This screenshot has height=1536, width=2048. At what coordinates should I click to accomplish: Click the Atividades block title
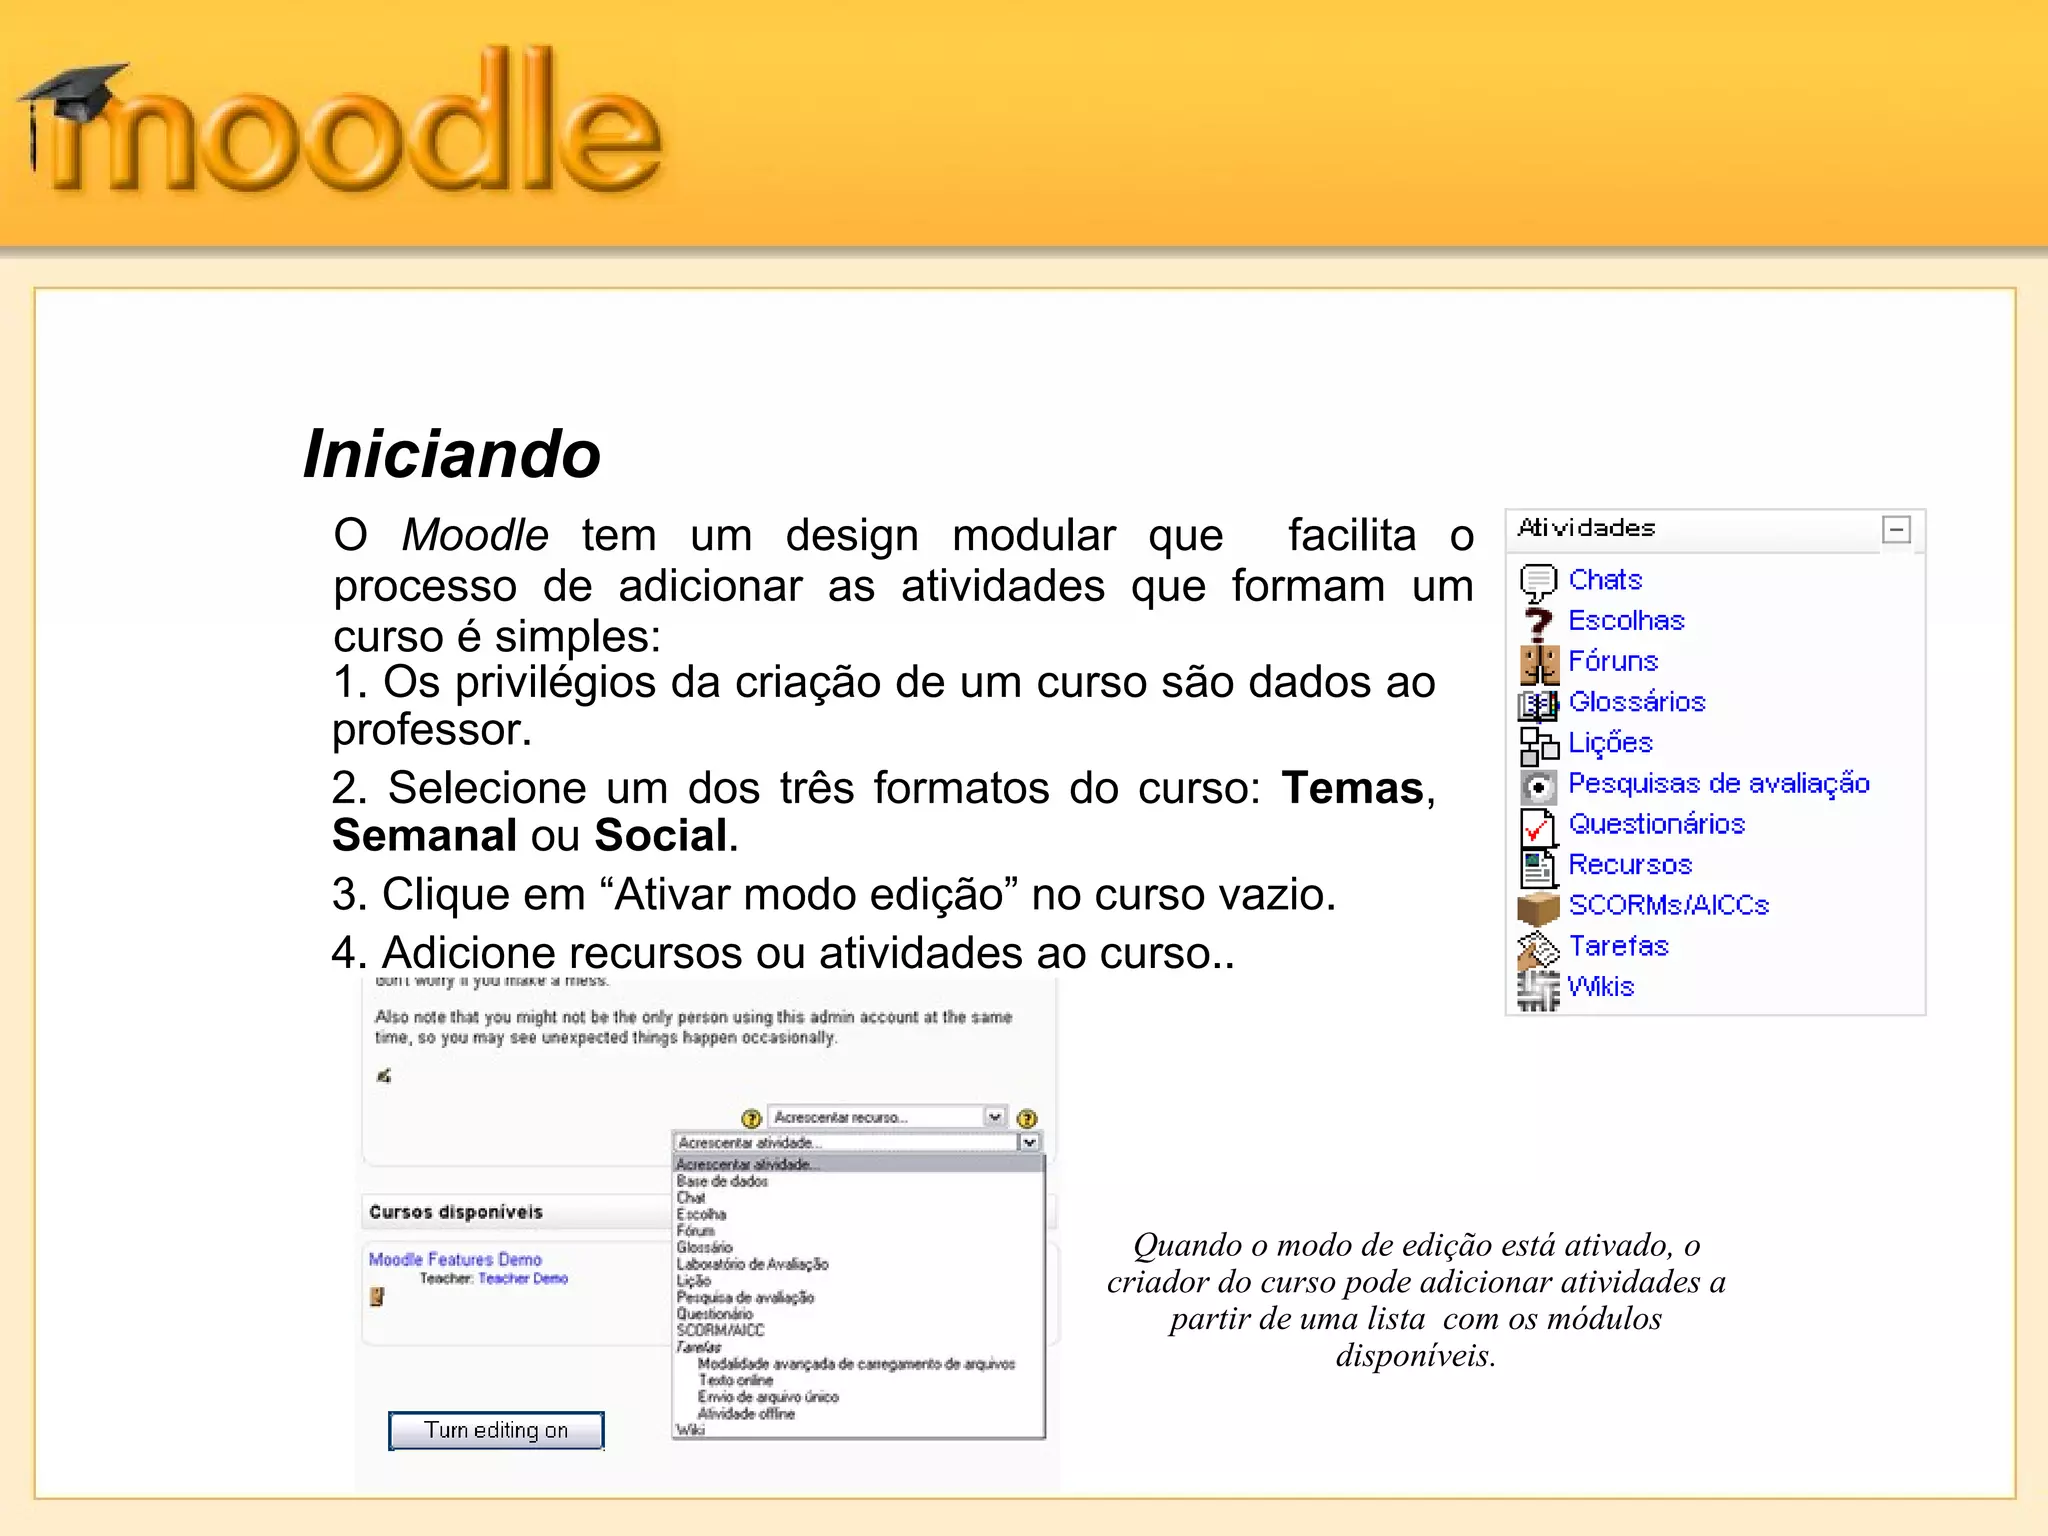pos(1586,528)
